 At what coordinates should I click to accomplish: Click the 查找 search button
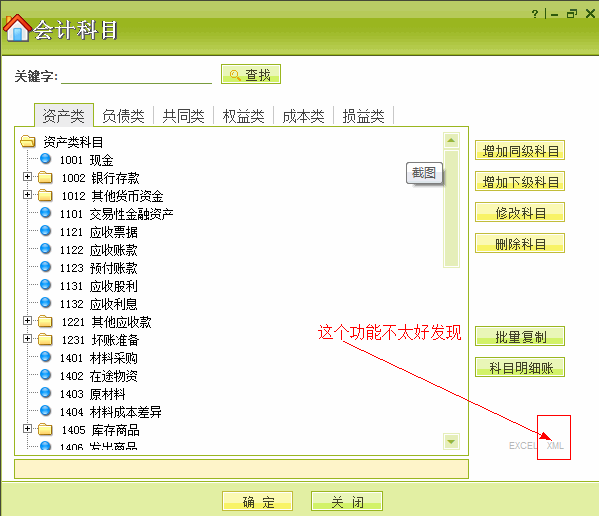[251, 74]
